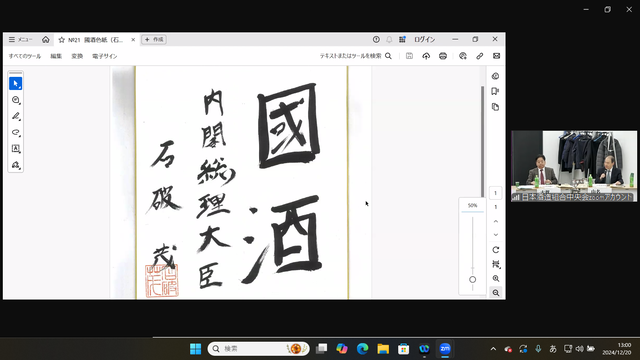Pick the zoom marquee tool in left toolbar
The height and width of the screenshot is (360, 640).
(x=16, y=100)
